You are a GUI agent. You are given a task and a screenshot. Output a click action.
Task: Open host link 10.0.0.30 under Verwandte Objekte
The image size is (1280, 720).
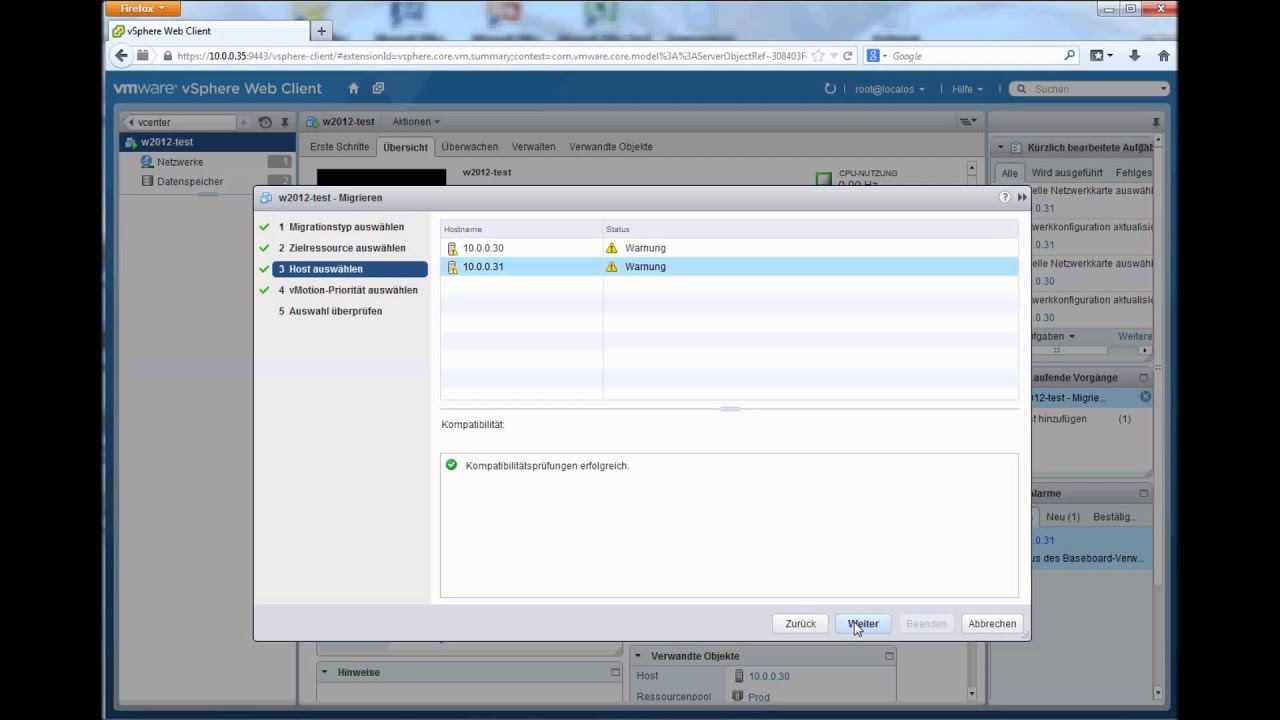pyautogui.click(x=769, y=676)
